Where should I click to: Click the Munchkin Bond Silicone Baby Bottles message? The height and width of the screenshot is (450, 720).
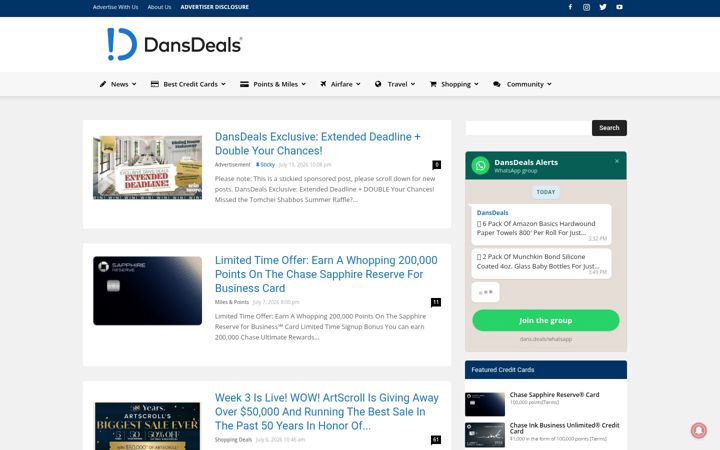[541, 264]
